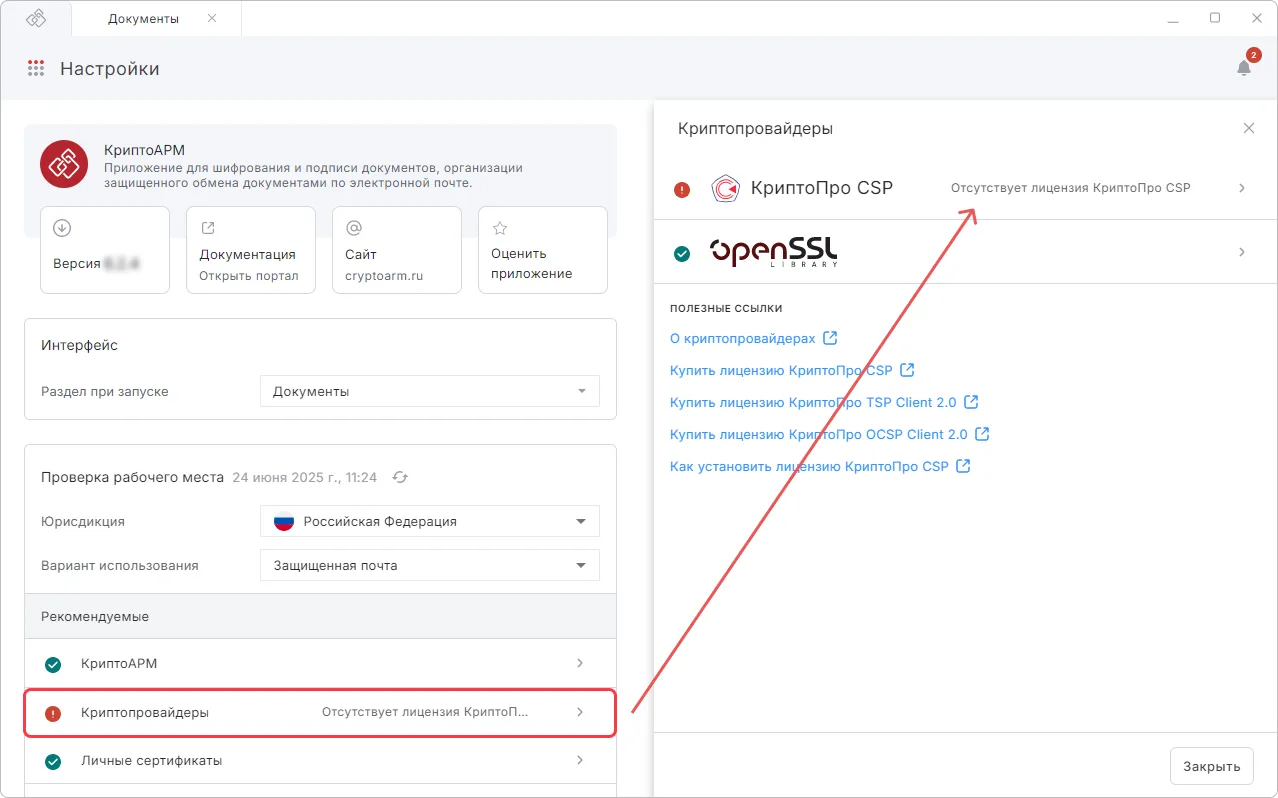Click external icon after Купить лицензию КриптоПро CSP
Image resolution: width=1278 pixels, height=798 pixels.
(907, 370)
